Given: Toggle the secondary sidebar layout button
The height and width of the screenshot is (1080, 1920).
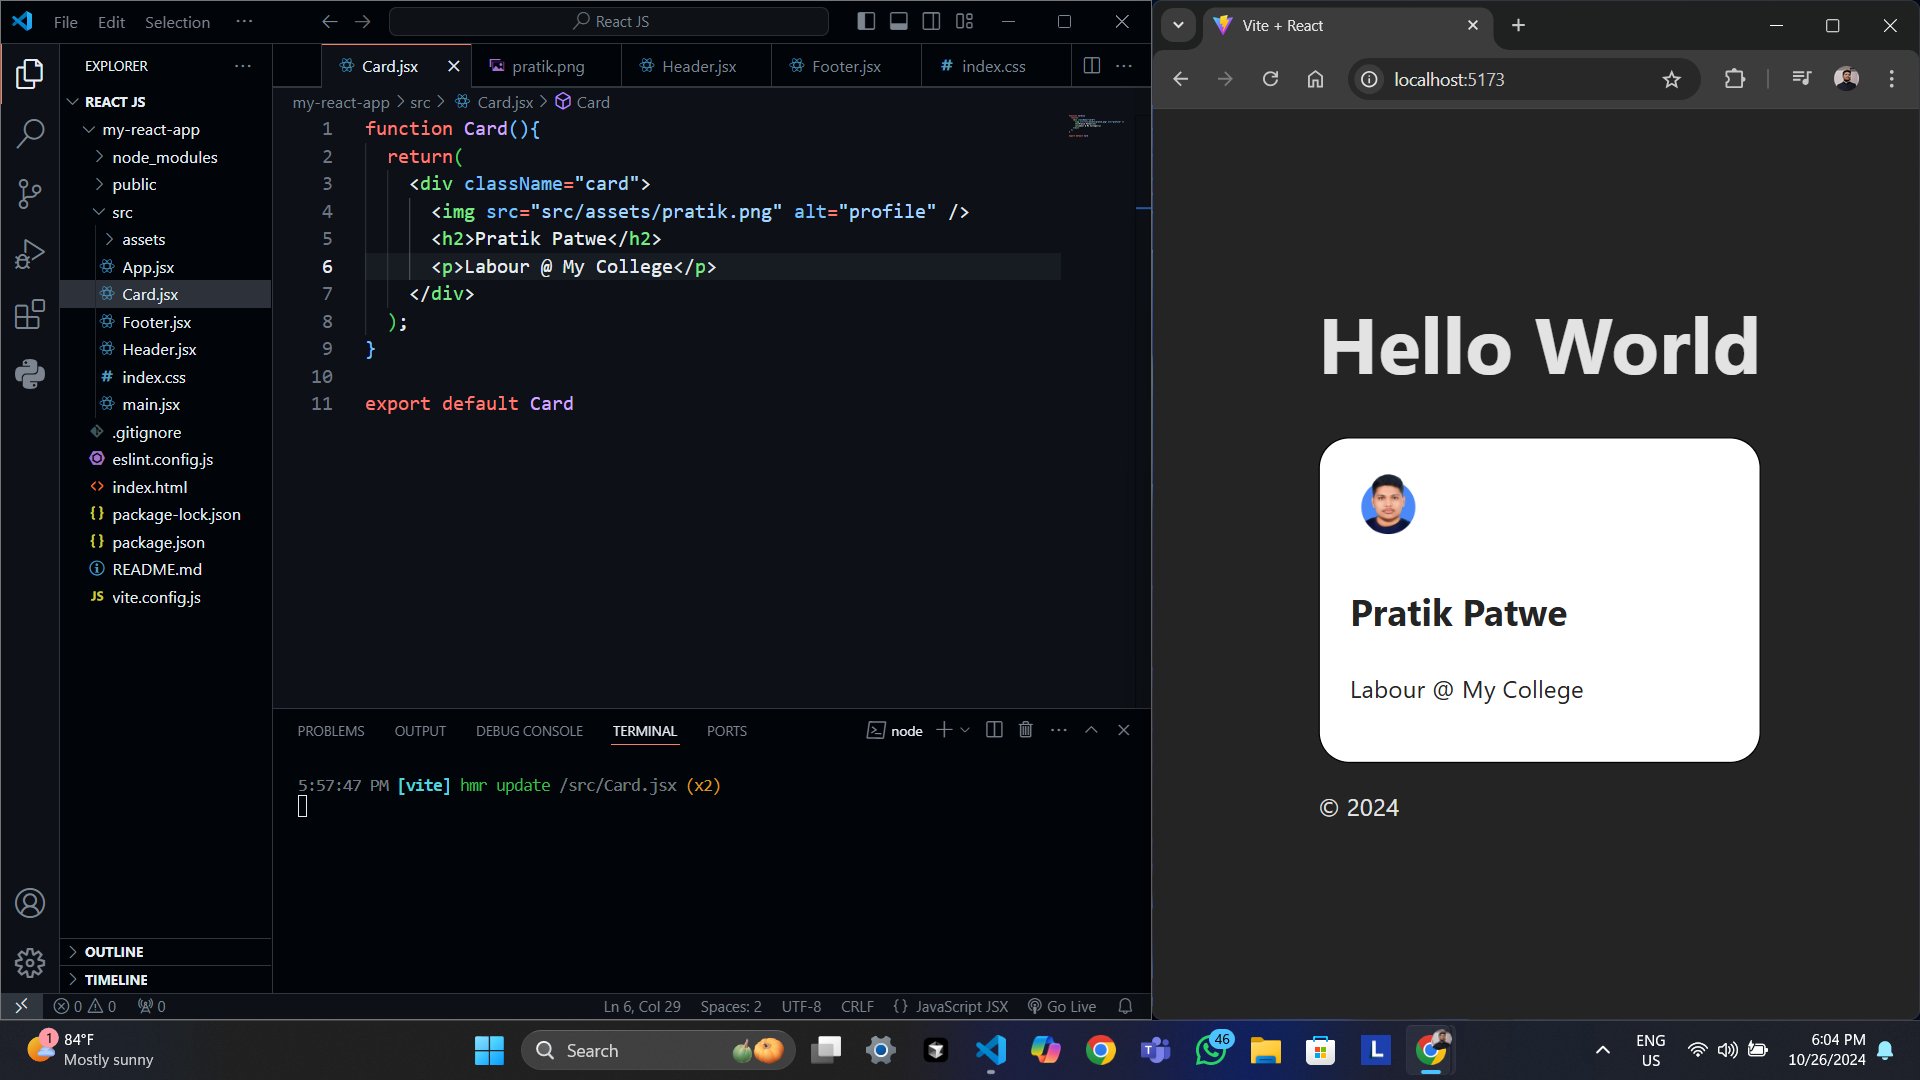Looking at the screenshot, I should point(931,21).
